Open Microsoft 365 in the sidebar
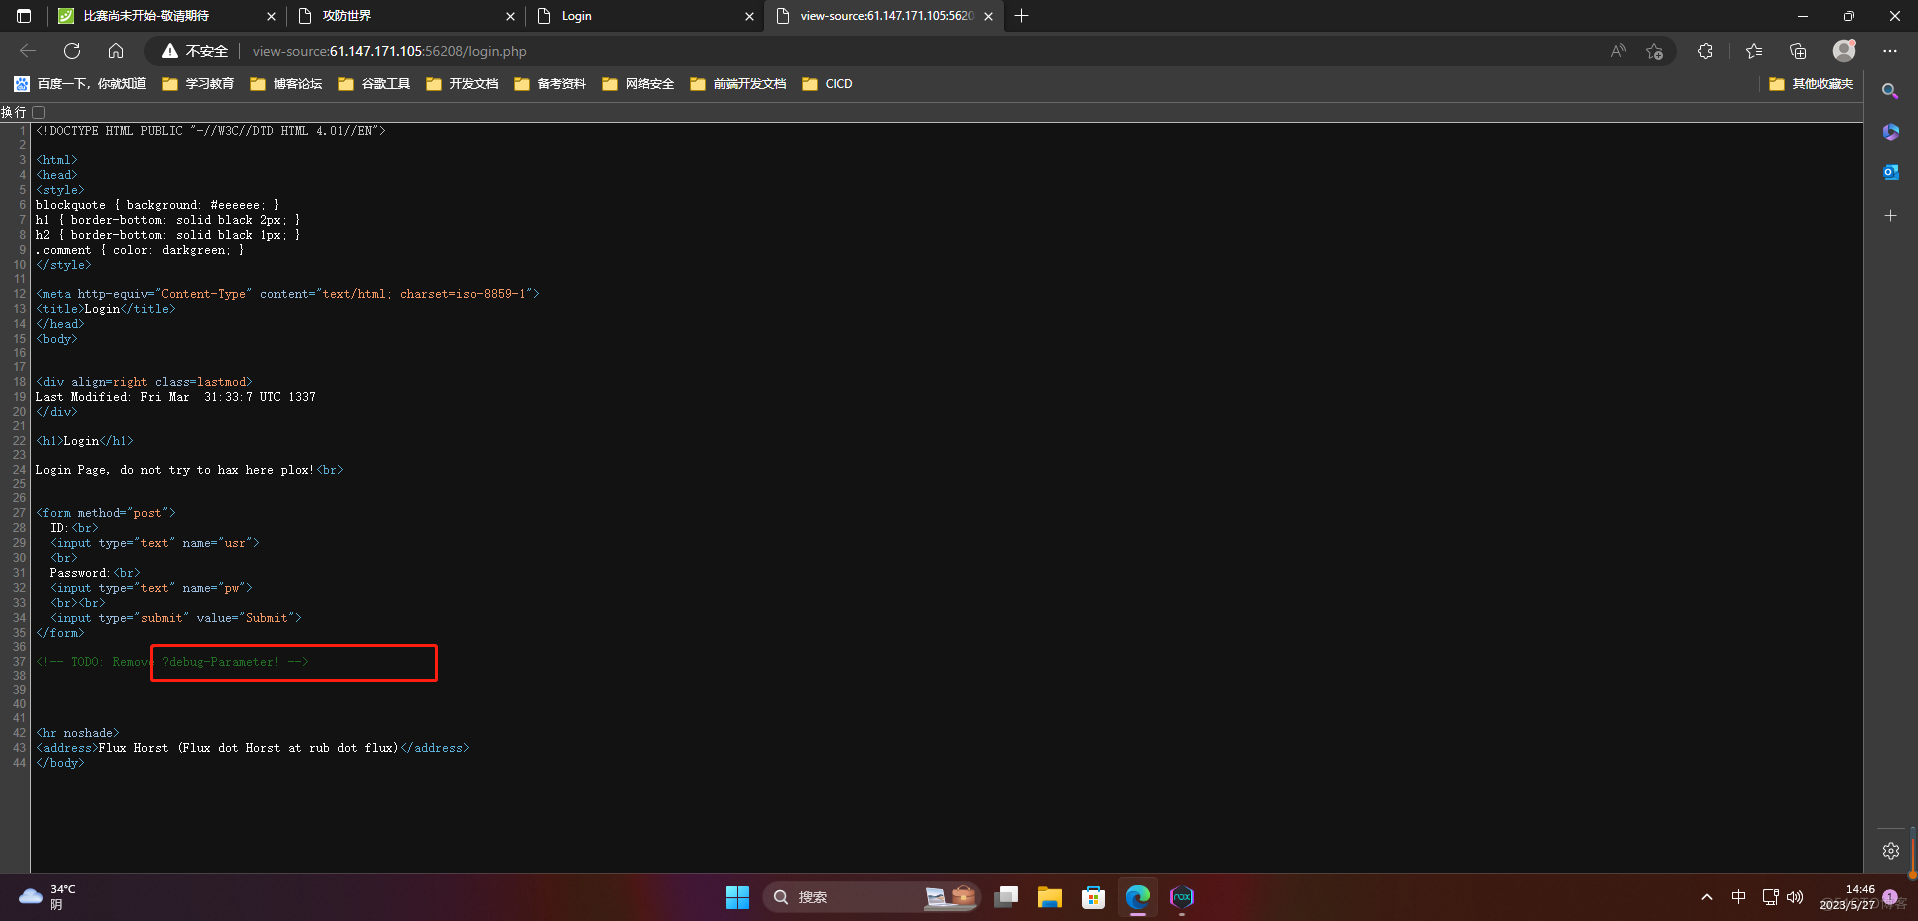This screenshot has height=921, width=1918. coord(1890,132)
